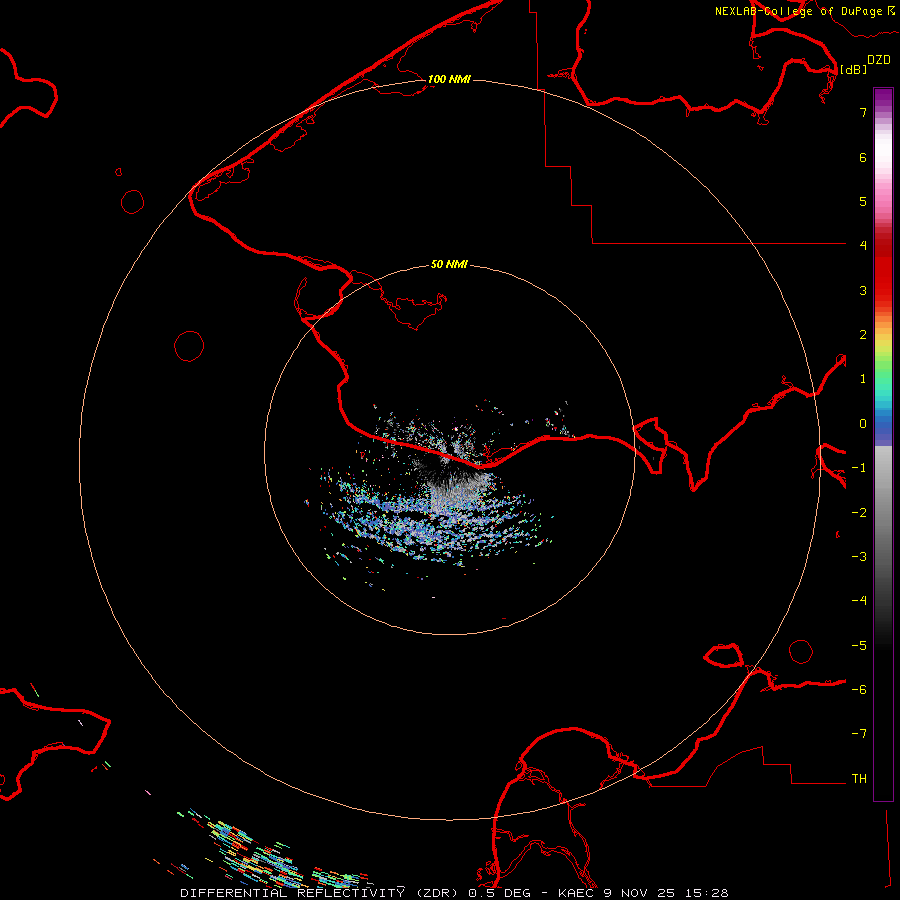Select the 0 value on the scale
The image size is (900, 900).
(x=863, y=424)
